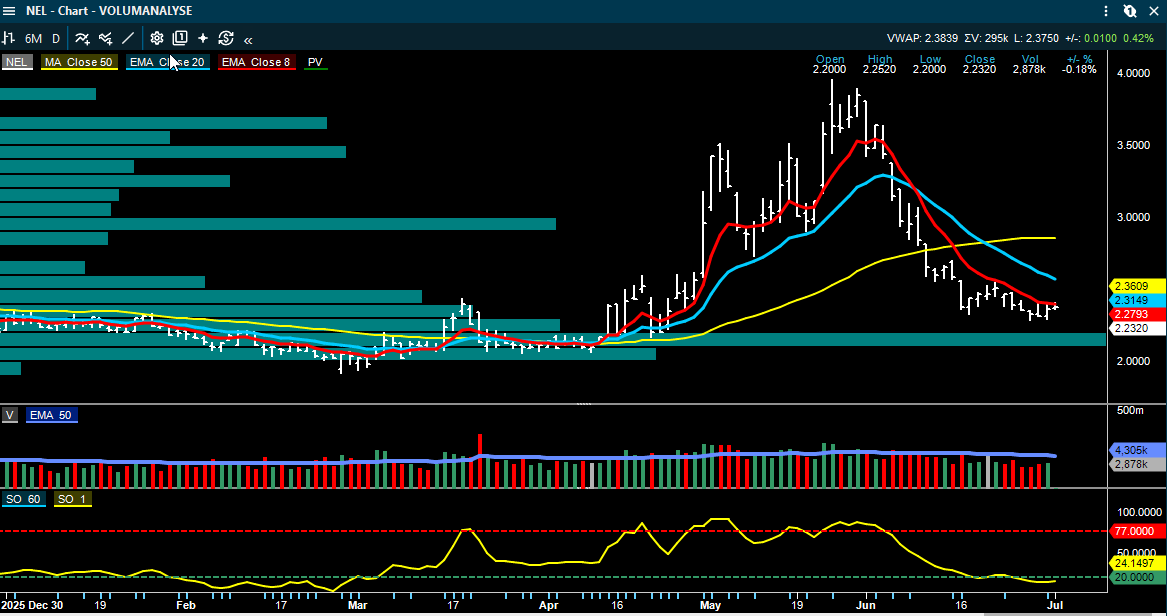Select the trend line drawing tool
Image resolution: width=1167 pixels, height=616 pixels.
128,39
